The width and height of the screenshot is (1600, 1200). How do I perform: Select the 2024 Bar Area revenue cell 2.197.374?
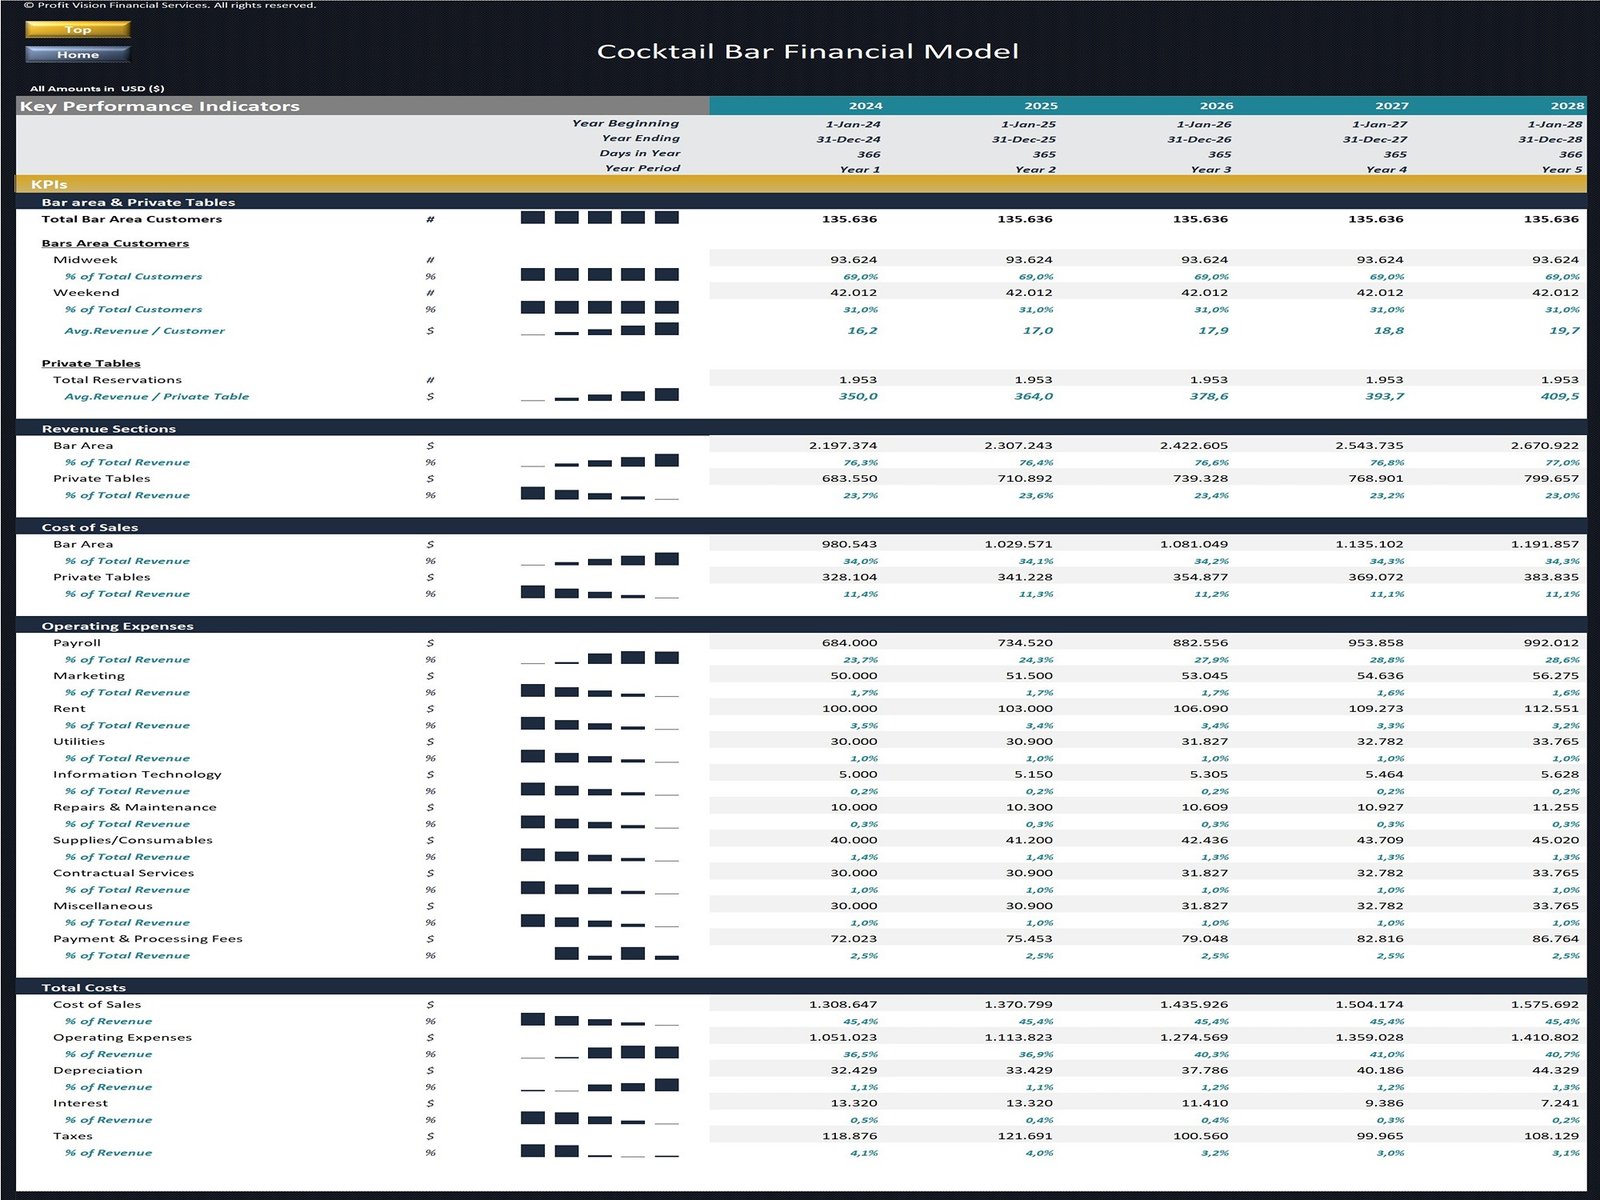[x=843, y=446]
